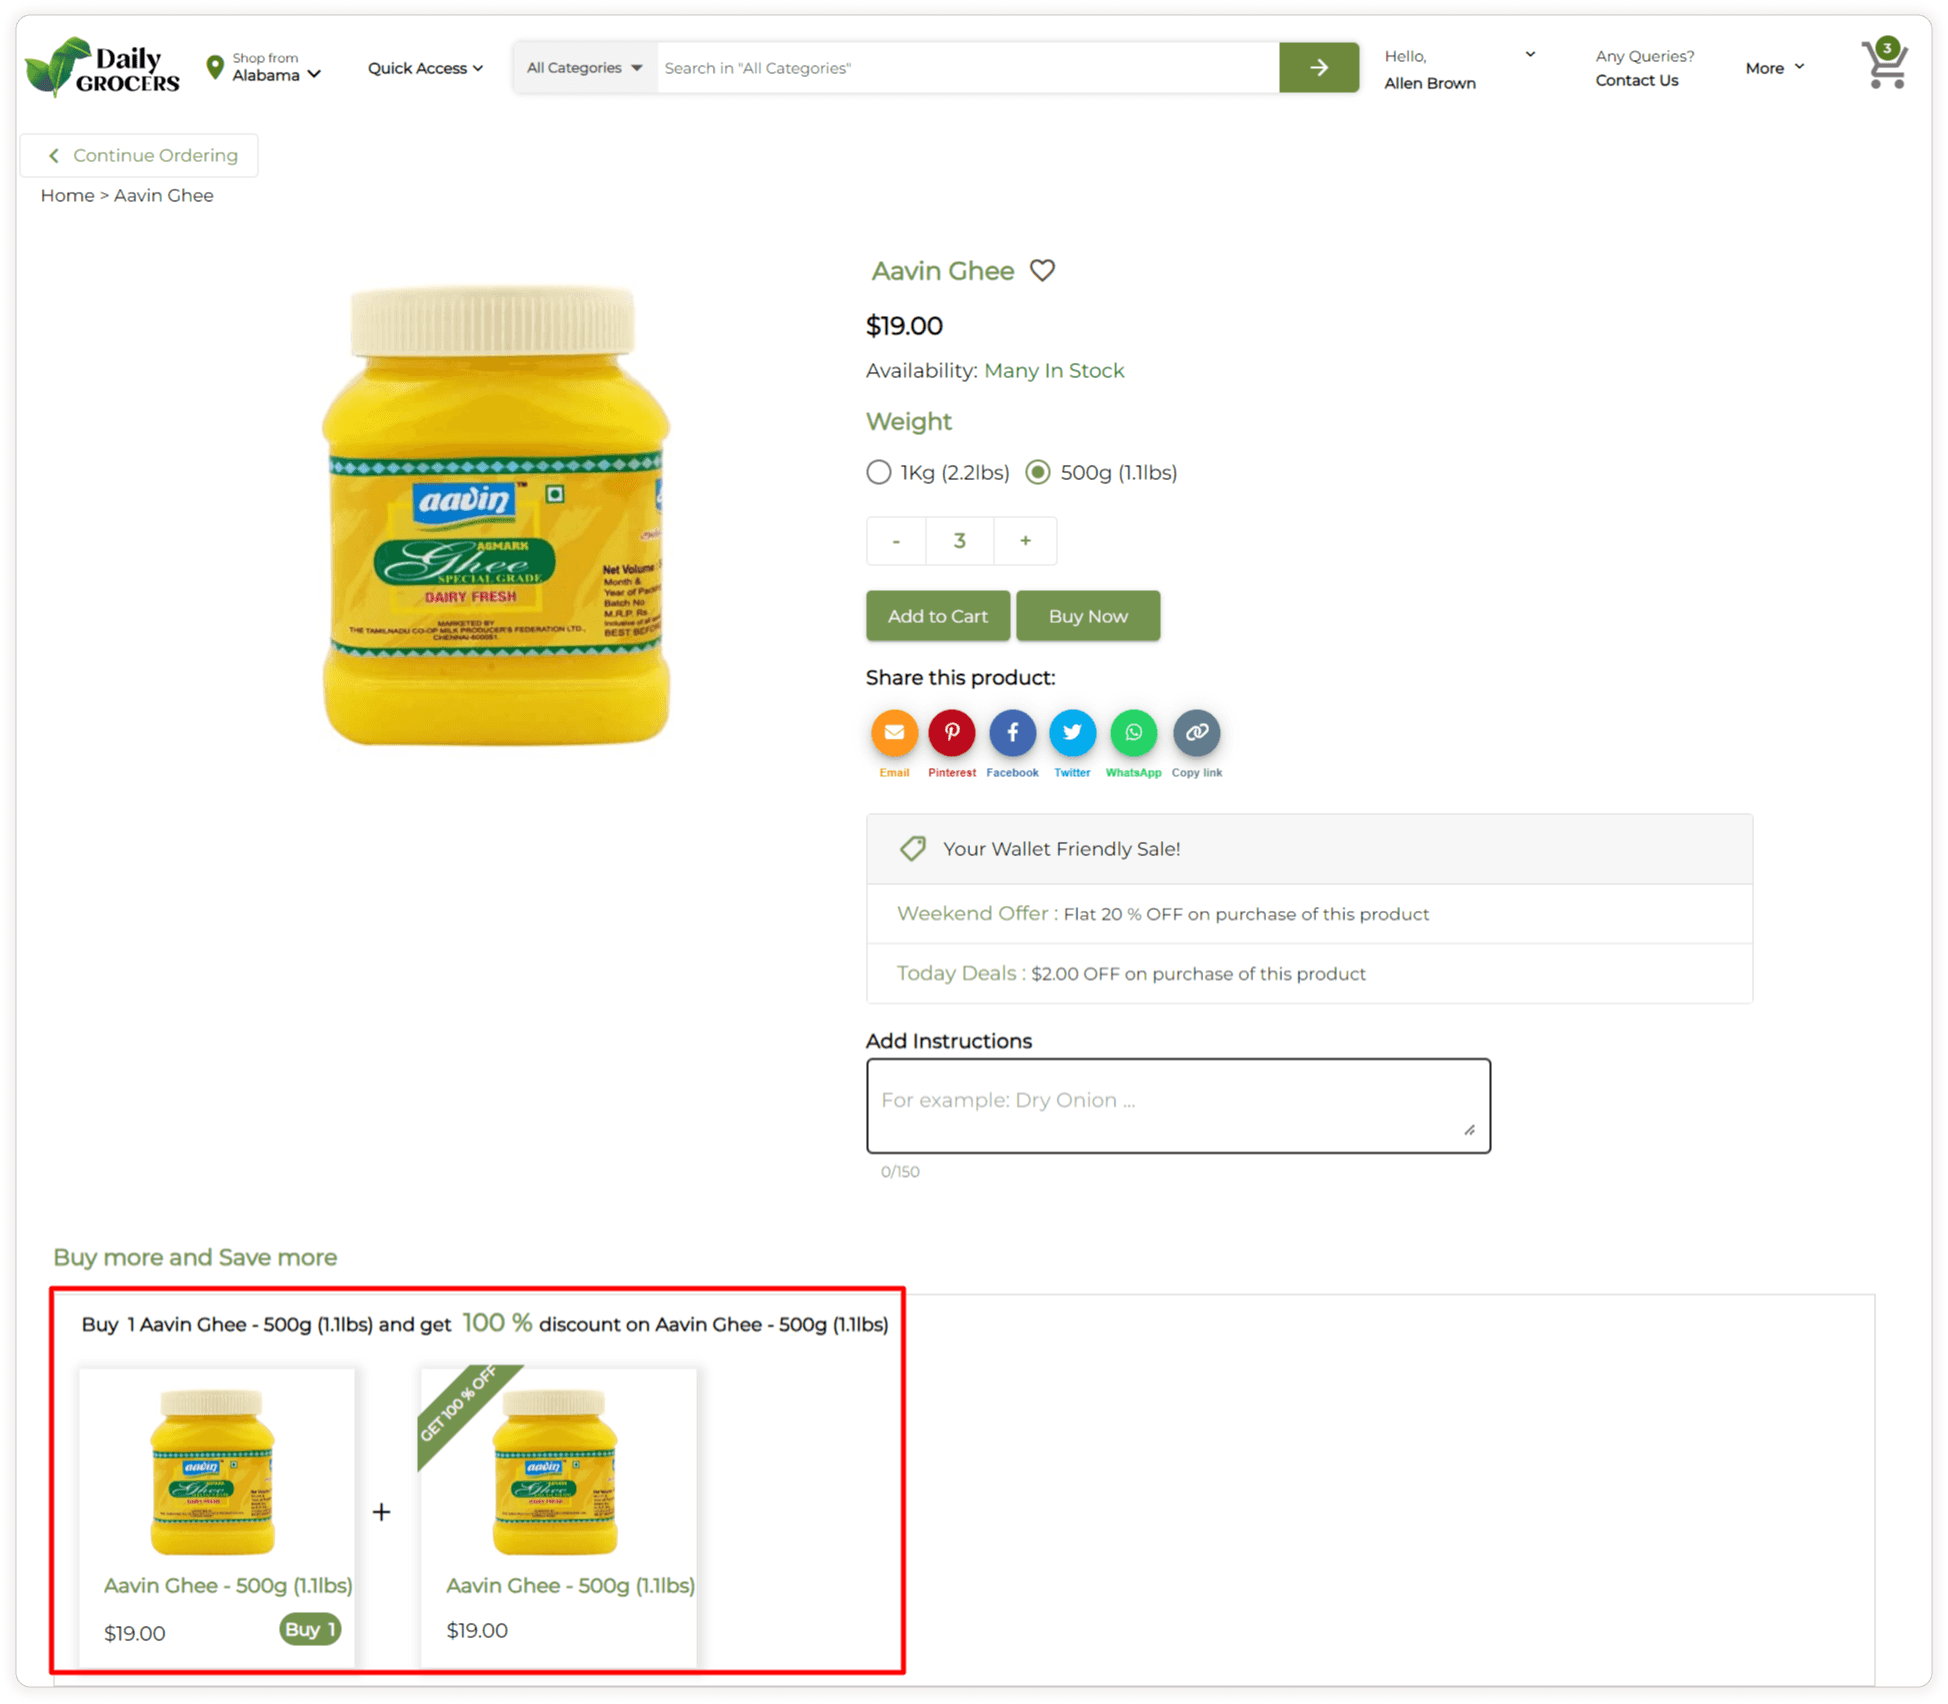Select 500g (1.1lbs) weight option

pos(1038,472)
